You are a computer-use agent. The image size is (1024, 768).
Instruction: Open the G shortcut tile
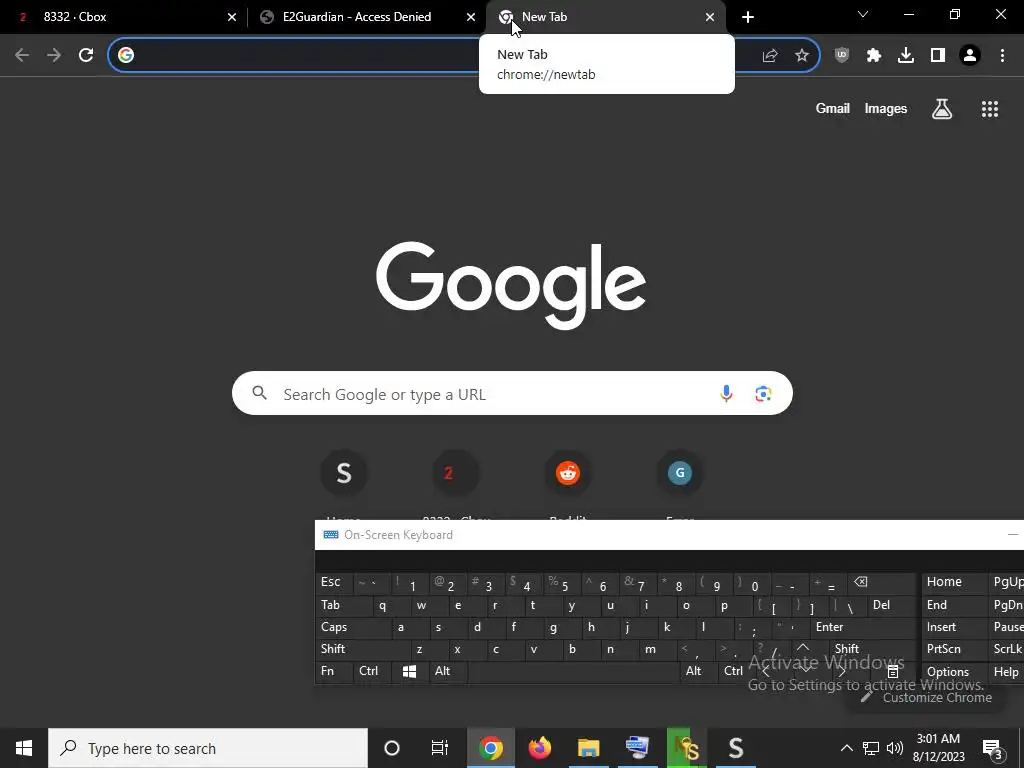pyautogui.click(x=680, y=473)
